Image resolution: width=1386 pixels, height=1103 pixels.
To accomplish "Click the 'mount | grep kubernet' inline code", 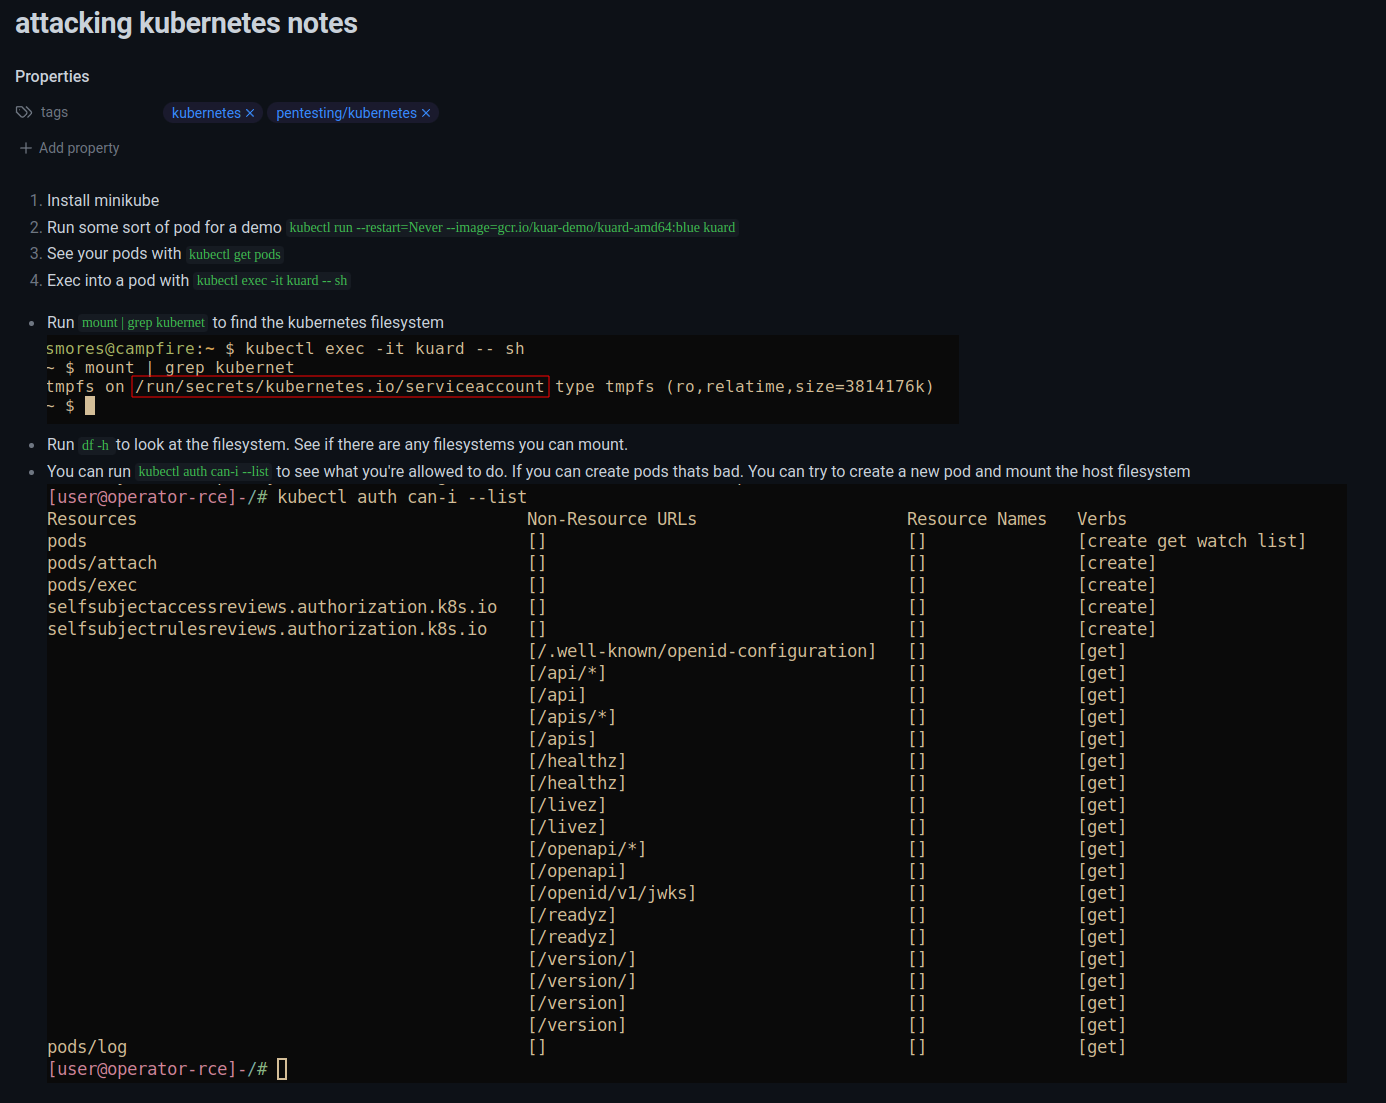I will click(143, 323).
